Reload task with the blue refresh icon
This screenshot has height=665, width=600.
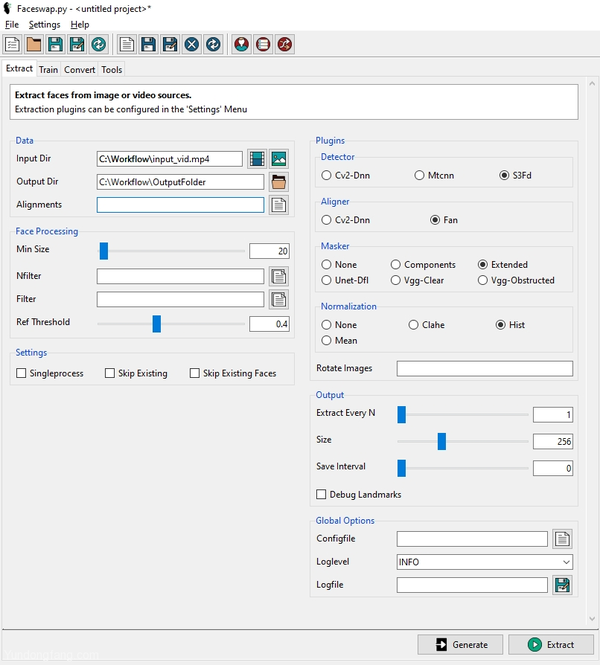(213, 44)
